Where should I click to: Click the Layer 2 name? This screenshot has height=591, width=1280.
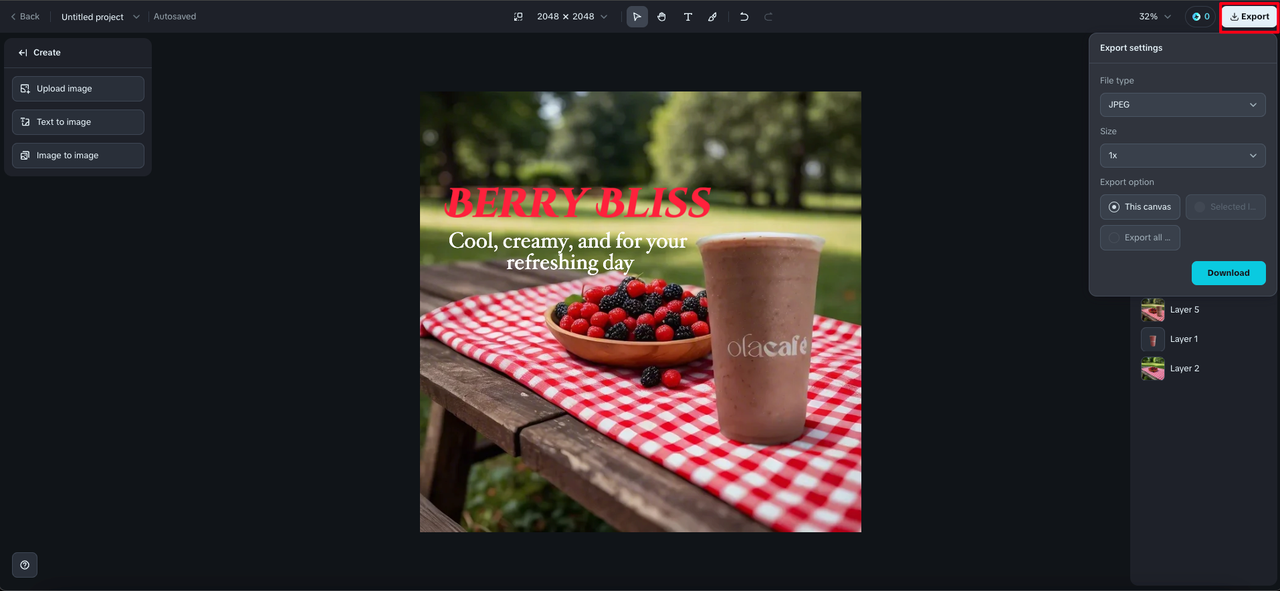1185,369
